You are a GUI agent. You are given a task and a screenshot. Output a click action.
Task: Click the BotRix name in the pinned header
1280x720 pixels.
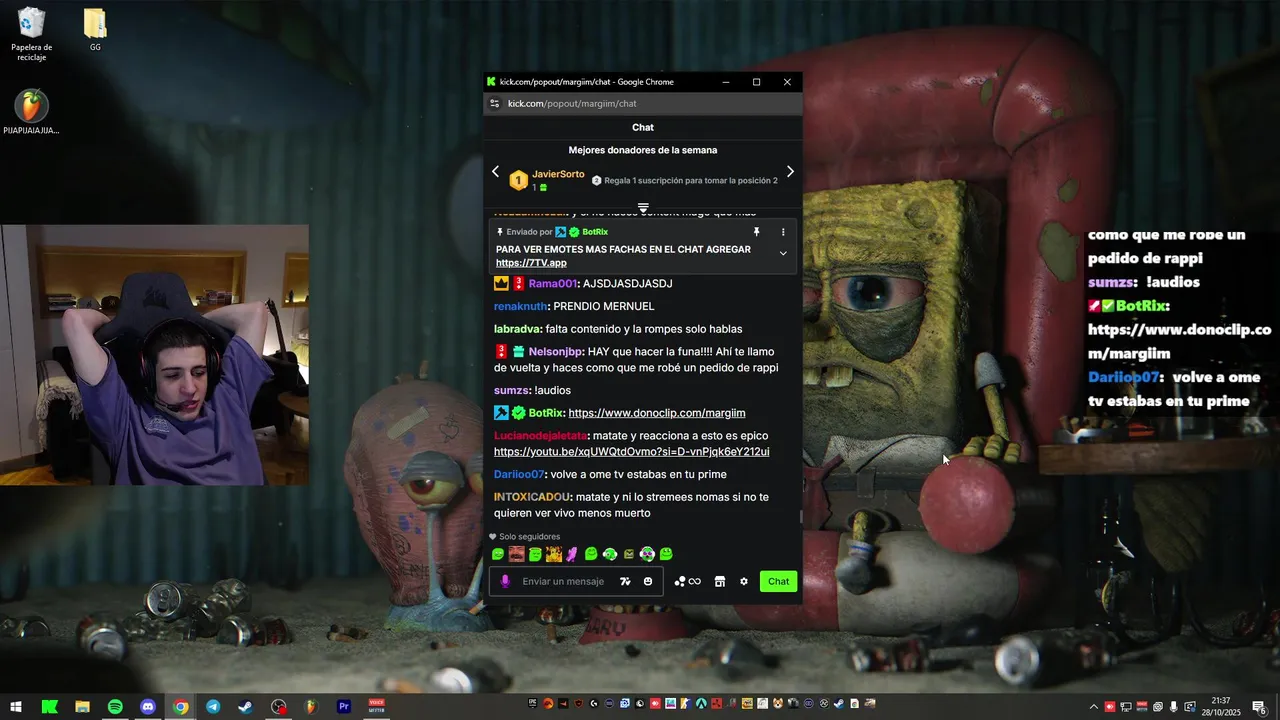pos(594,232)
